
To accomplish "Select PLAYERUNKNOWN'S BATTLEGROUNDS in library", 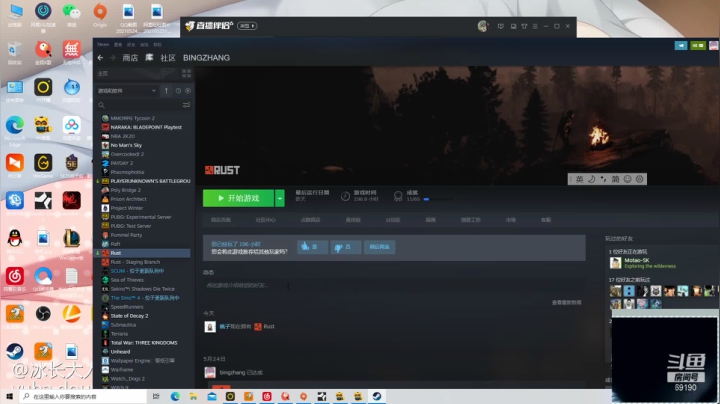I will coord(146,181).
